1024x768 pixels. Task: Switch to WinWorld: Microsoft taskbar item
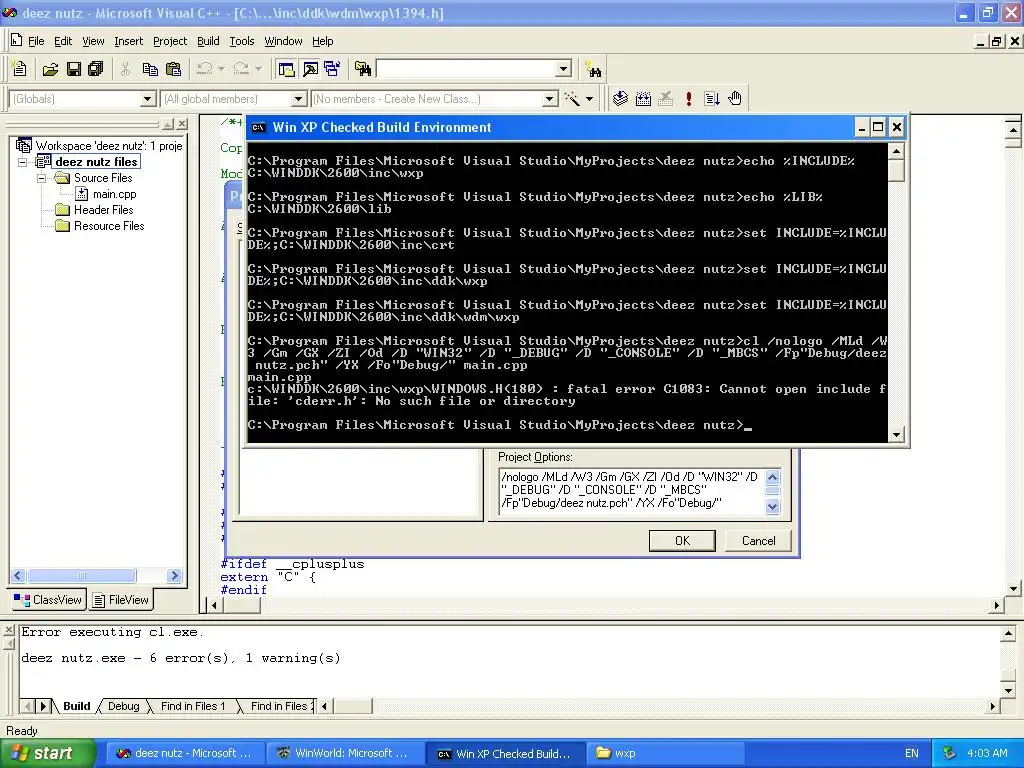[x=345, y=753]
